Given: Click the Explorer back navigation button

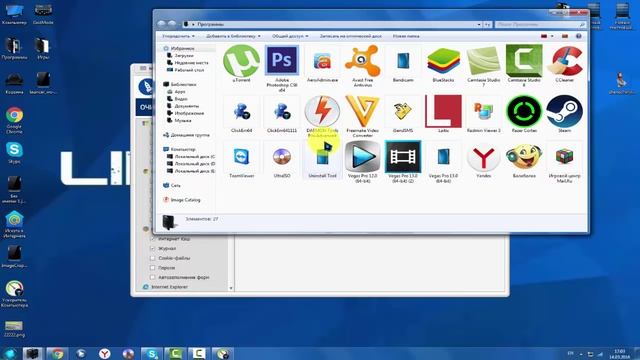Looking at the screenshot, I should pyautogui.click(x=162, y=24).
